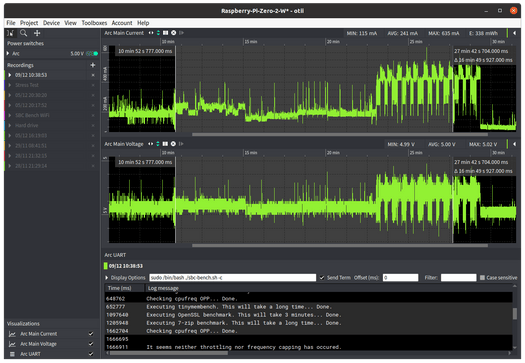Collapse the Arc Main Current statistics panel arrow
This screenshot has width=525, height=363.
click(515, 33)
